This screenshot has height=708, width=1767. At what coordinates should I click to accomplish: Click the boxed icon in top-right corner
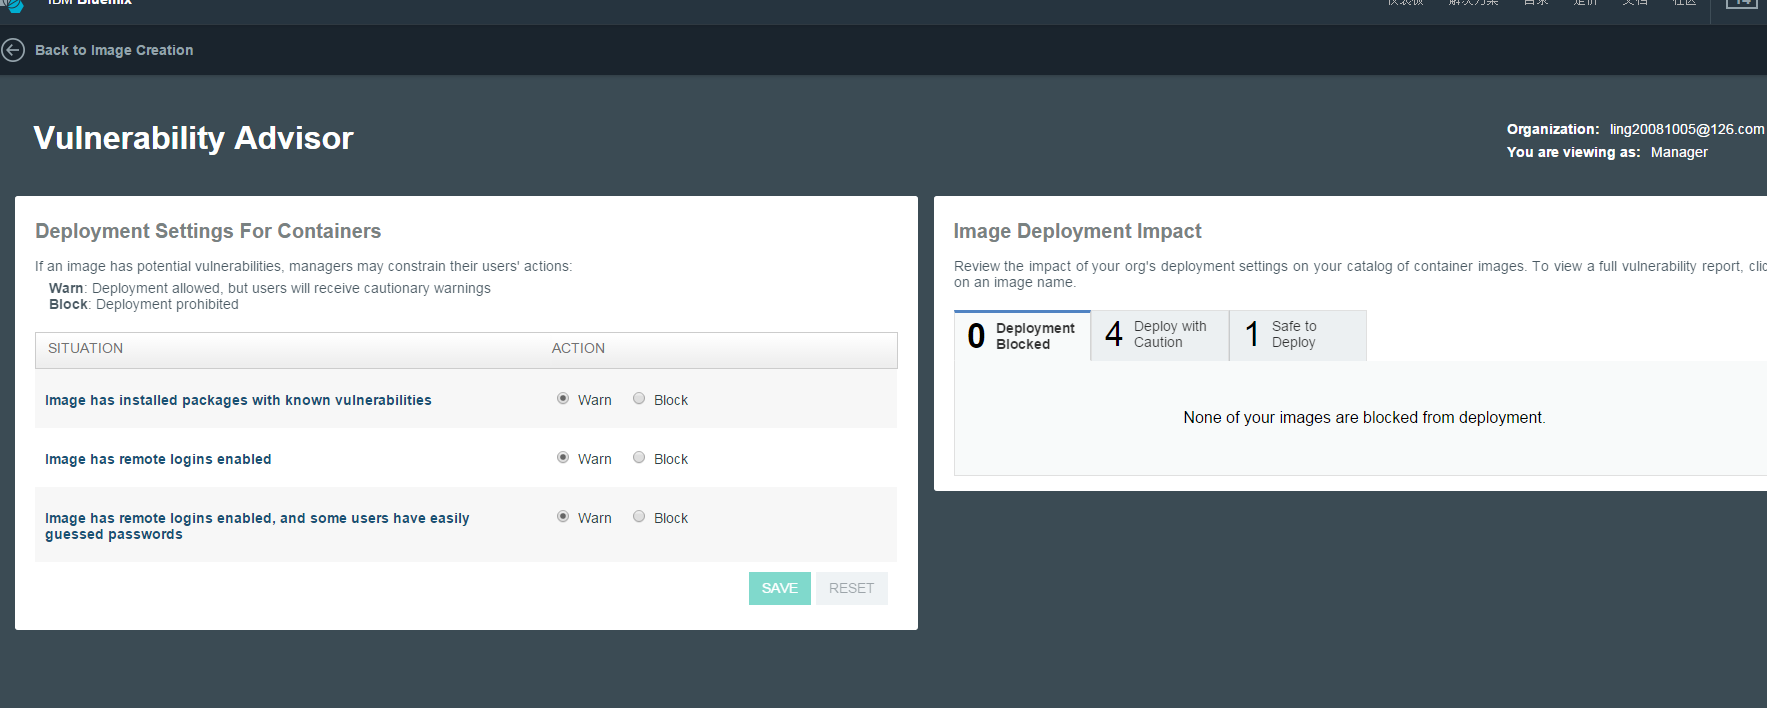(x=1741, y=4)
